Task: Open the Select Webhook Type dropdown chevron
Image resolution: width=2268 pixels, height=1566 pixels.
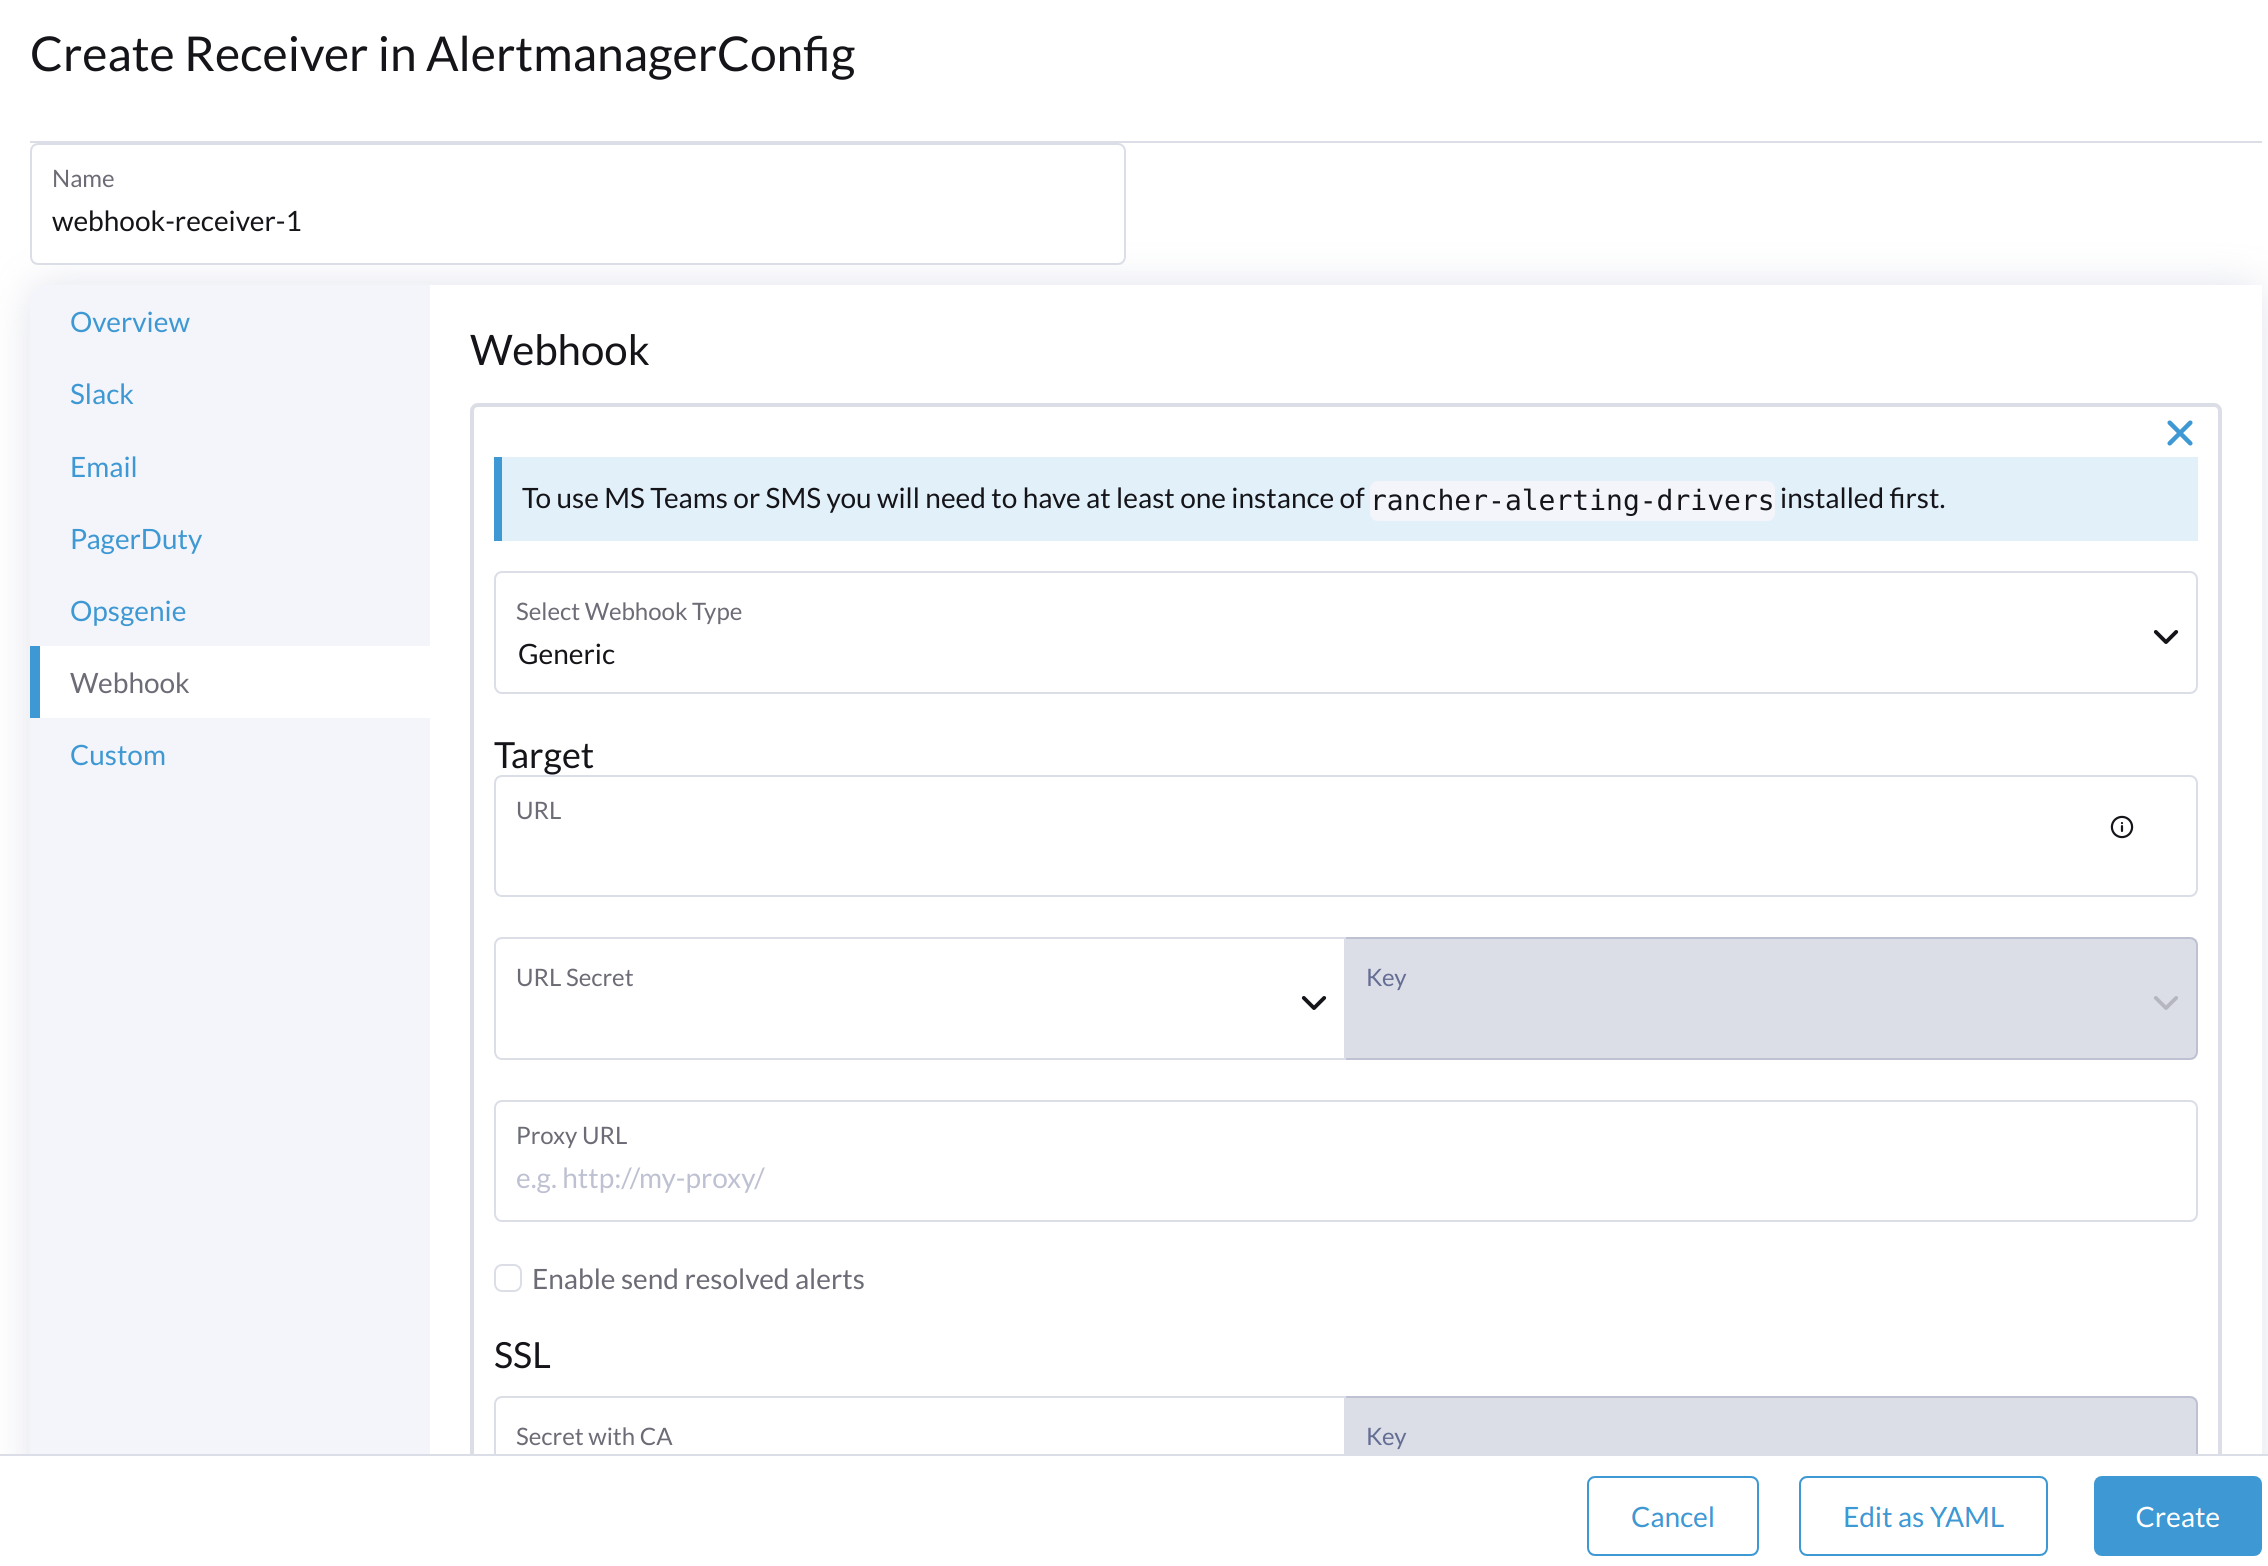Action: point(2166,635)
